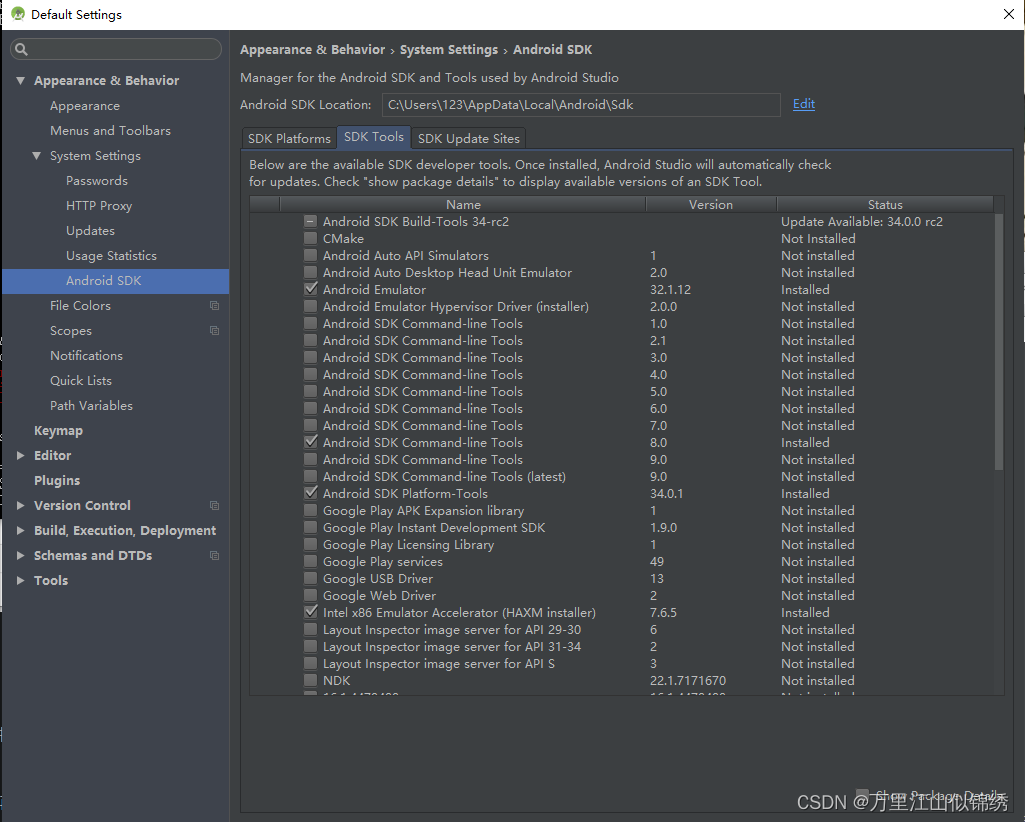Open the SDK Update Sites tab
The image size is (1025, 822).
[x=469, y=139]
